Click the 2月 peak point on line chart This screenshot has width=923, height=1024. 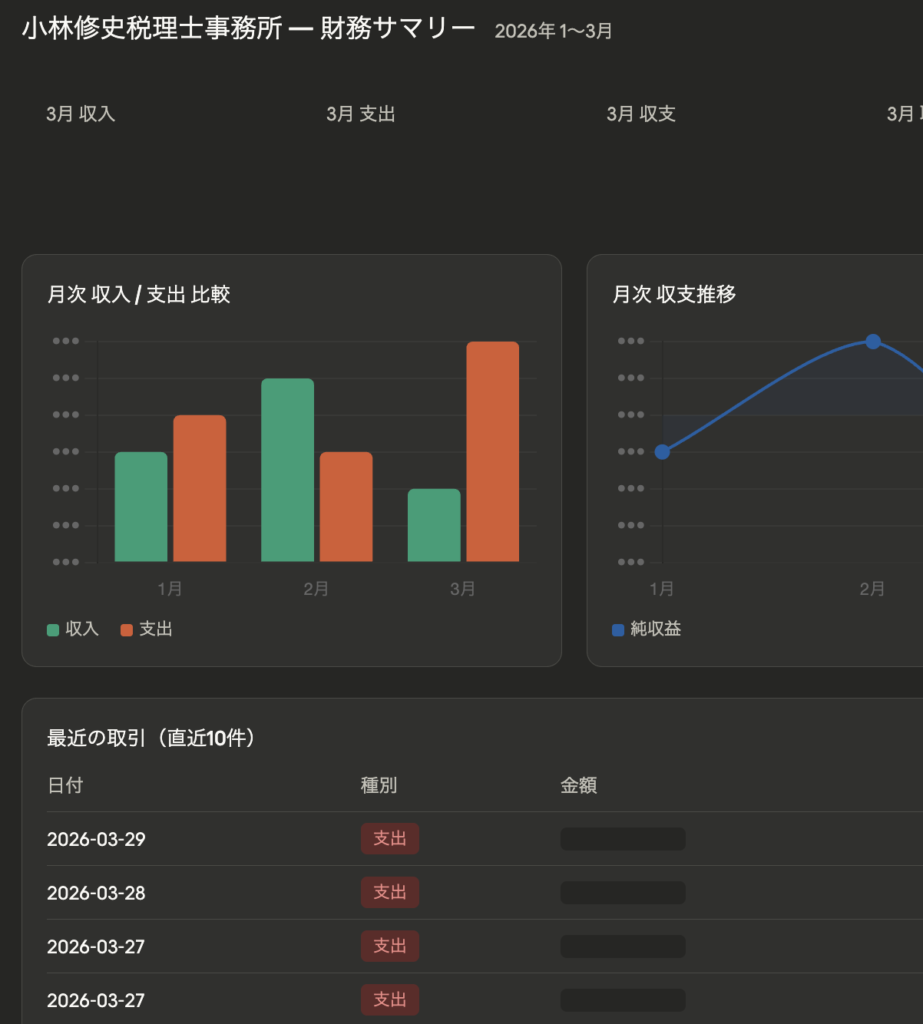coord(872,342)
